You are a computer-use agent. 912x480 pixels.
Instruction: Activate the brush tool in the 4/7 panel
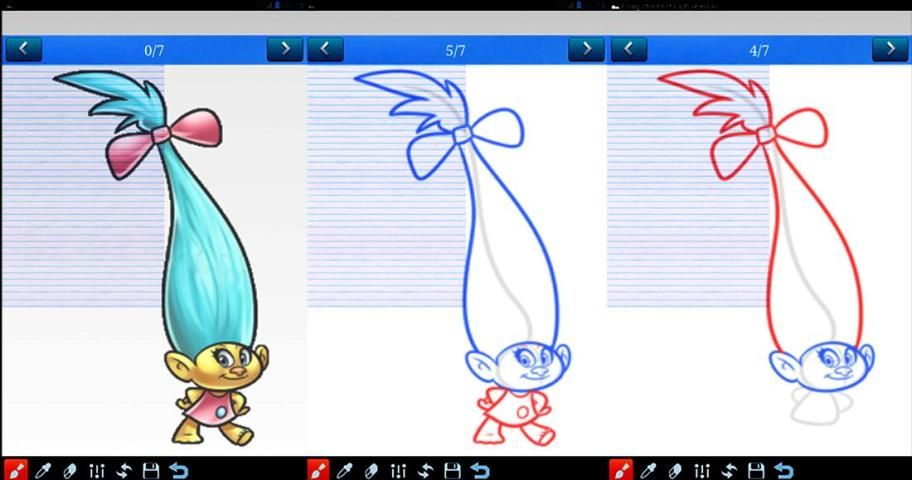point(622,469)
